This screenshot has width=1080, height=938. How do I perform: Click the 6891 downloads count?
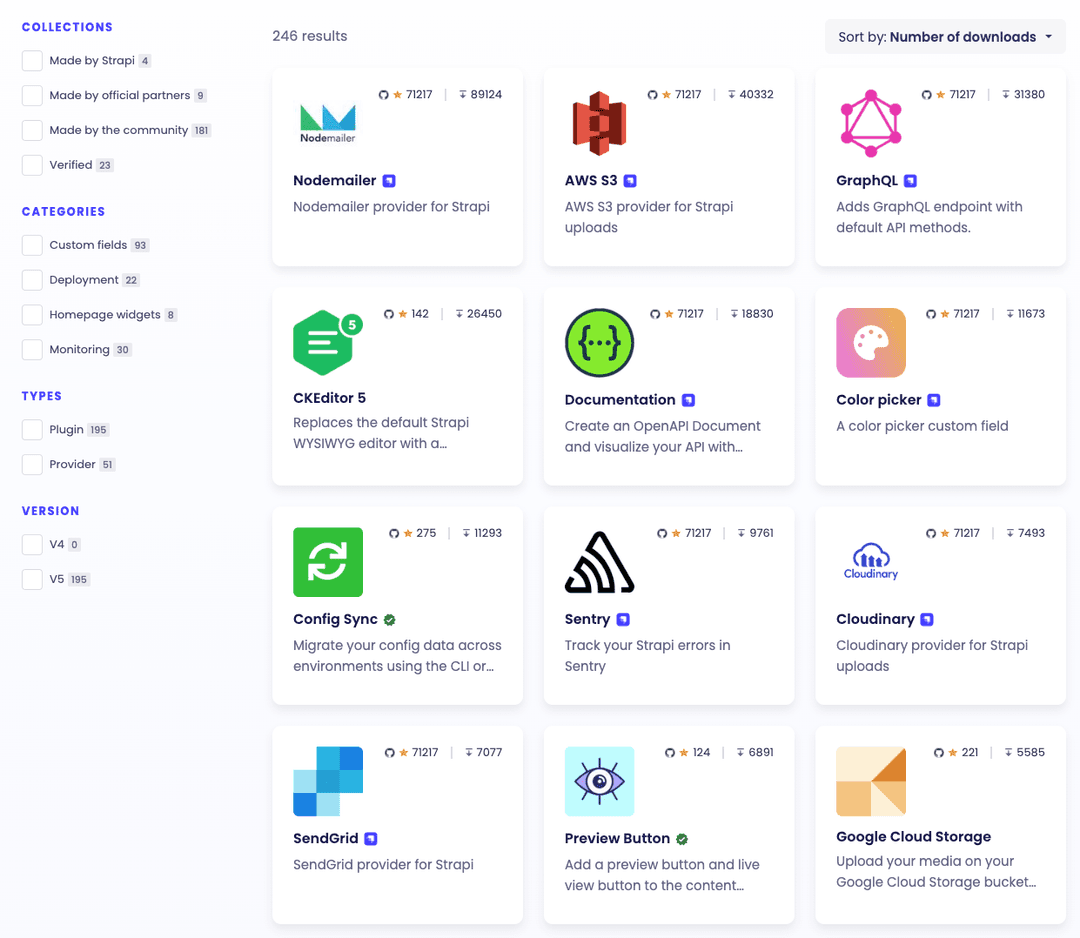point(761,752)
